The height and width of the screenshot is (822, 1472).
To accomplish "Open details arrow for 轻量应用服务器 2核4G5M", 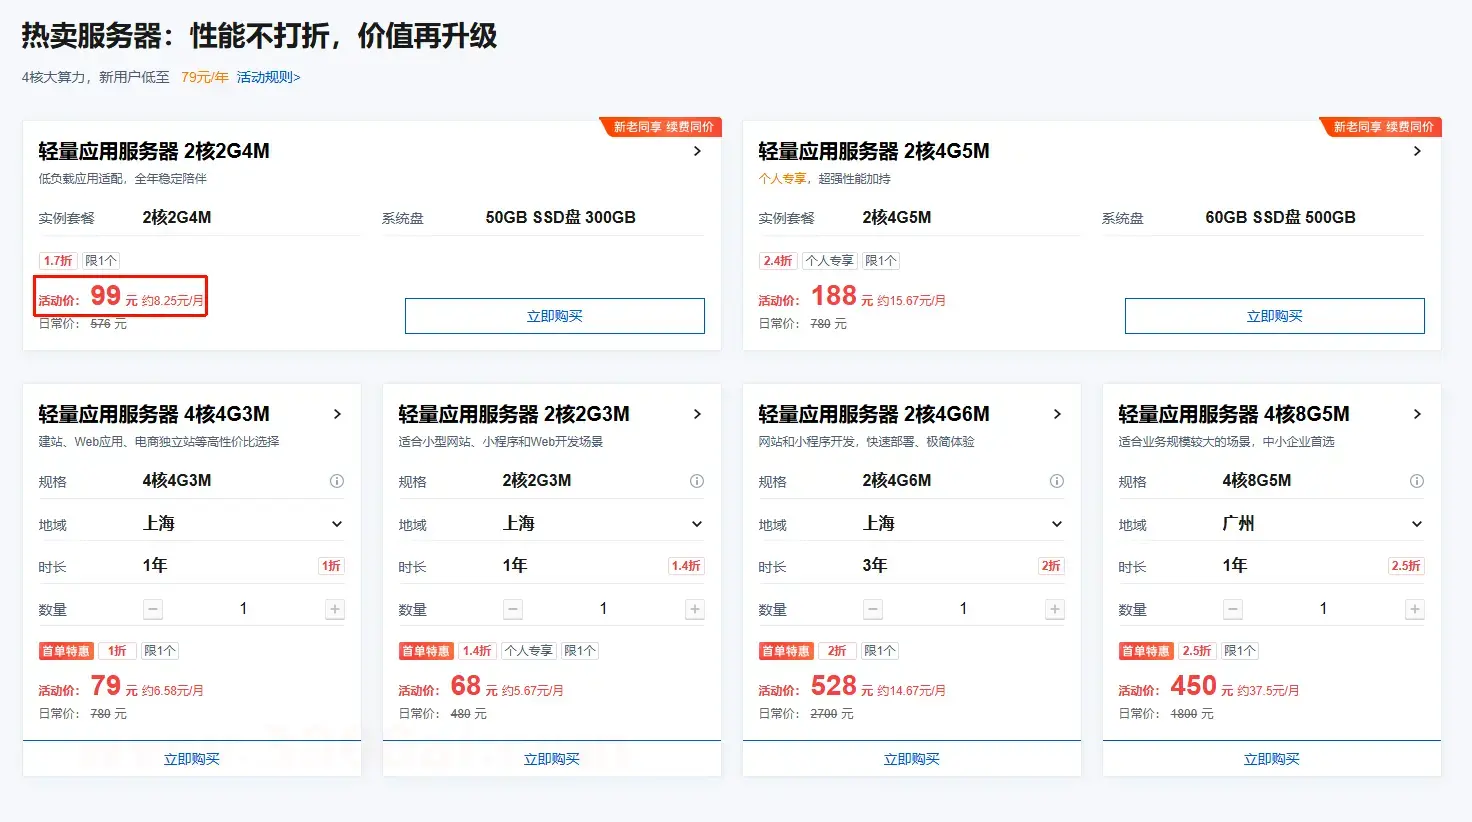I will 1417,151.
